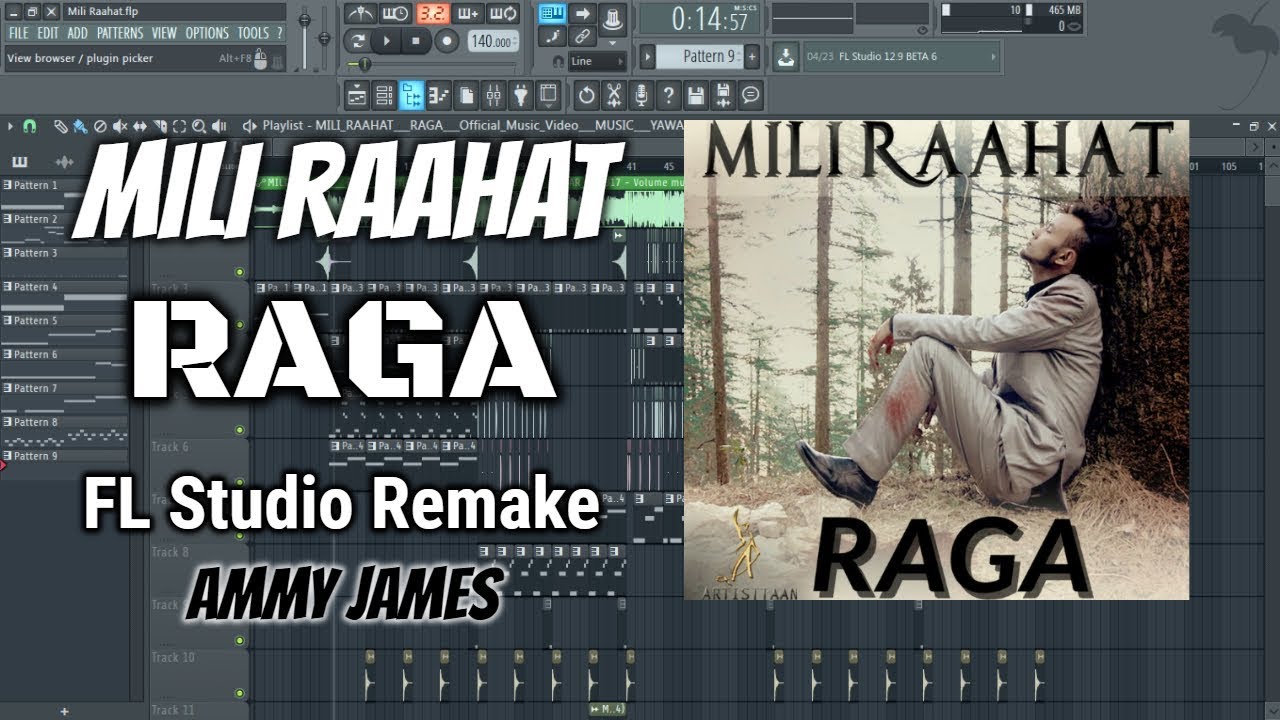Toggle wait for input before playing
Screen dimensions: 1280x720
[x=396, y=13]
